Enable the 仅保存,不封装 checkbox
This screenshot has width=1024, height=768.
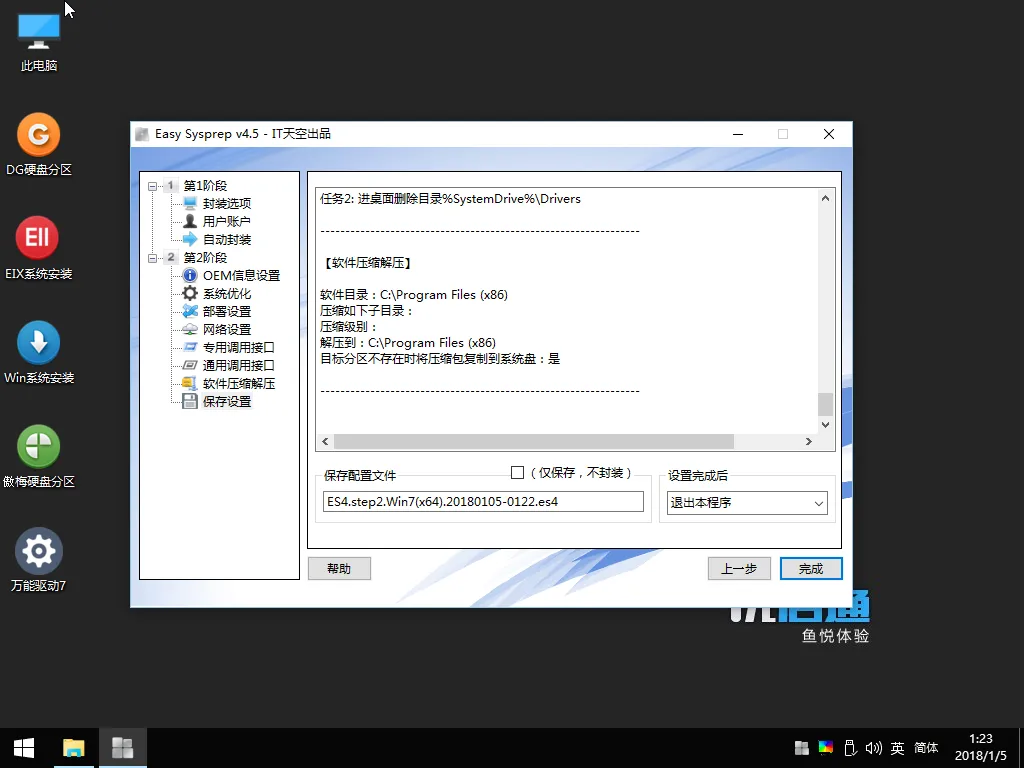[517, 472]
